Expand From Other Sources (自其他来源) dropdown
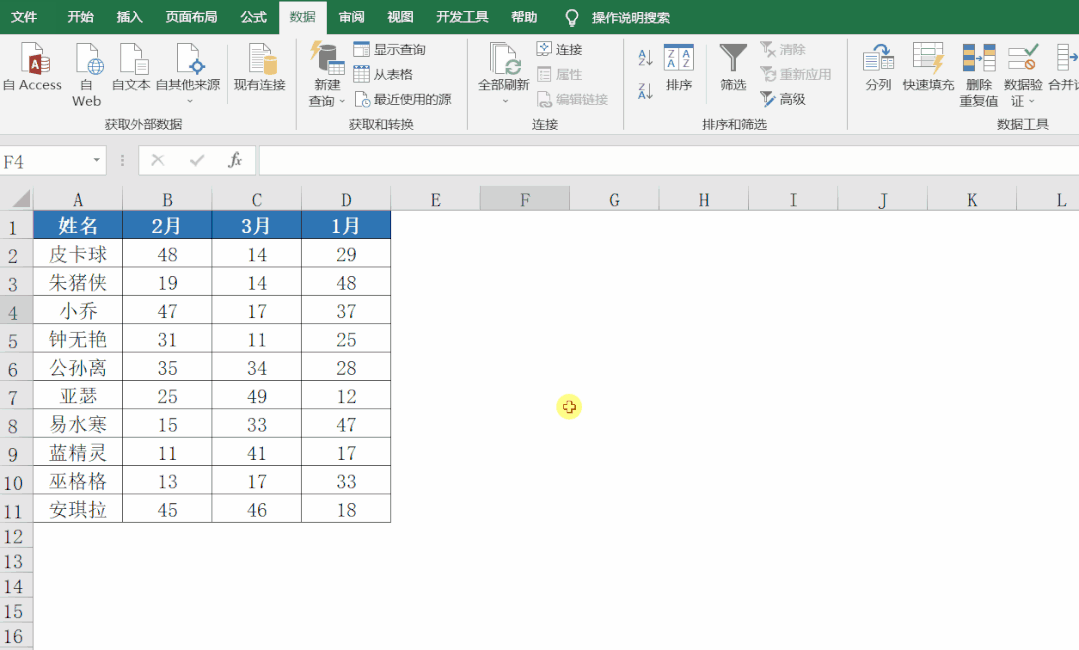1079x650 pixels. [190, 101]
